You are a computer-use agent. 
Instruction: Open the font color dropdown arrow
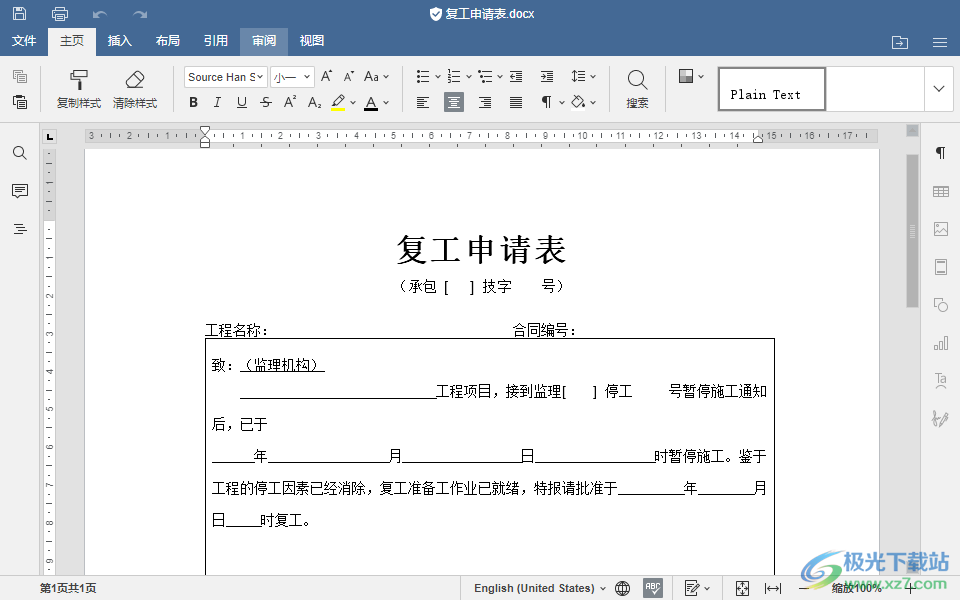tap(386, 103)
